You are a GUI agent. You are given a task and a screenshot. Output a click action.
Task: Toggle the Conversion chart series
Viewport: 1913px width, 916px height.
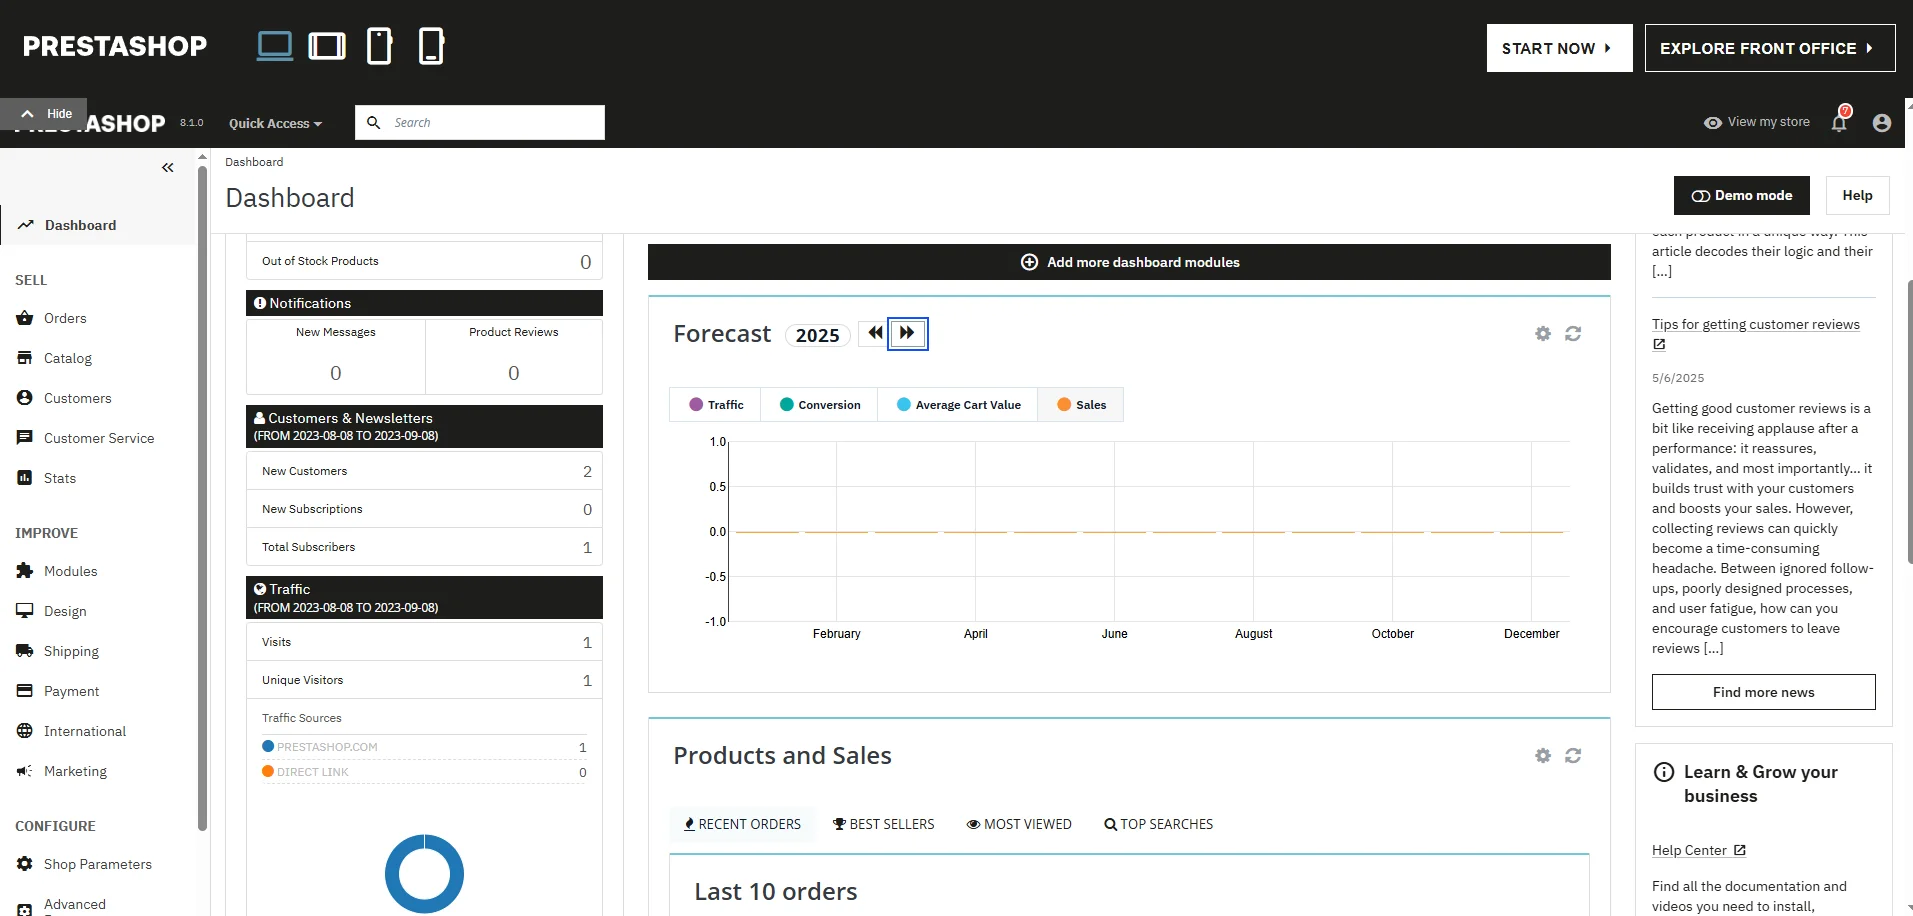click(819, 405)
